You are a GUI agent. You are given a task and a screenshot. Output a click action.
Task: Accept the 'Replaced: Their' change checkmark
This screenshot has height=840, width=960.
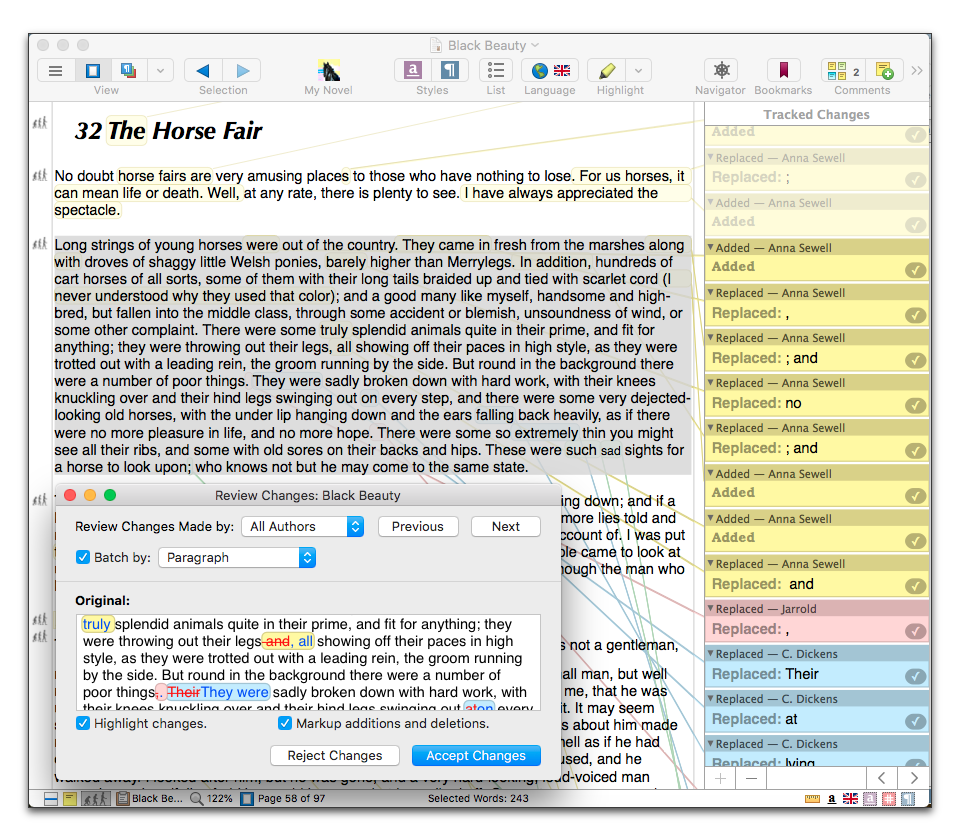pos(915,675)
